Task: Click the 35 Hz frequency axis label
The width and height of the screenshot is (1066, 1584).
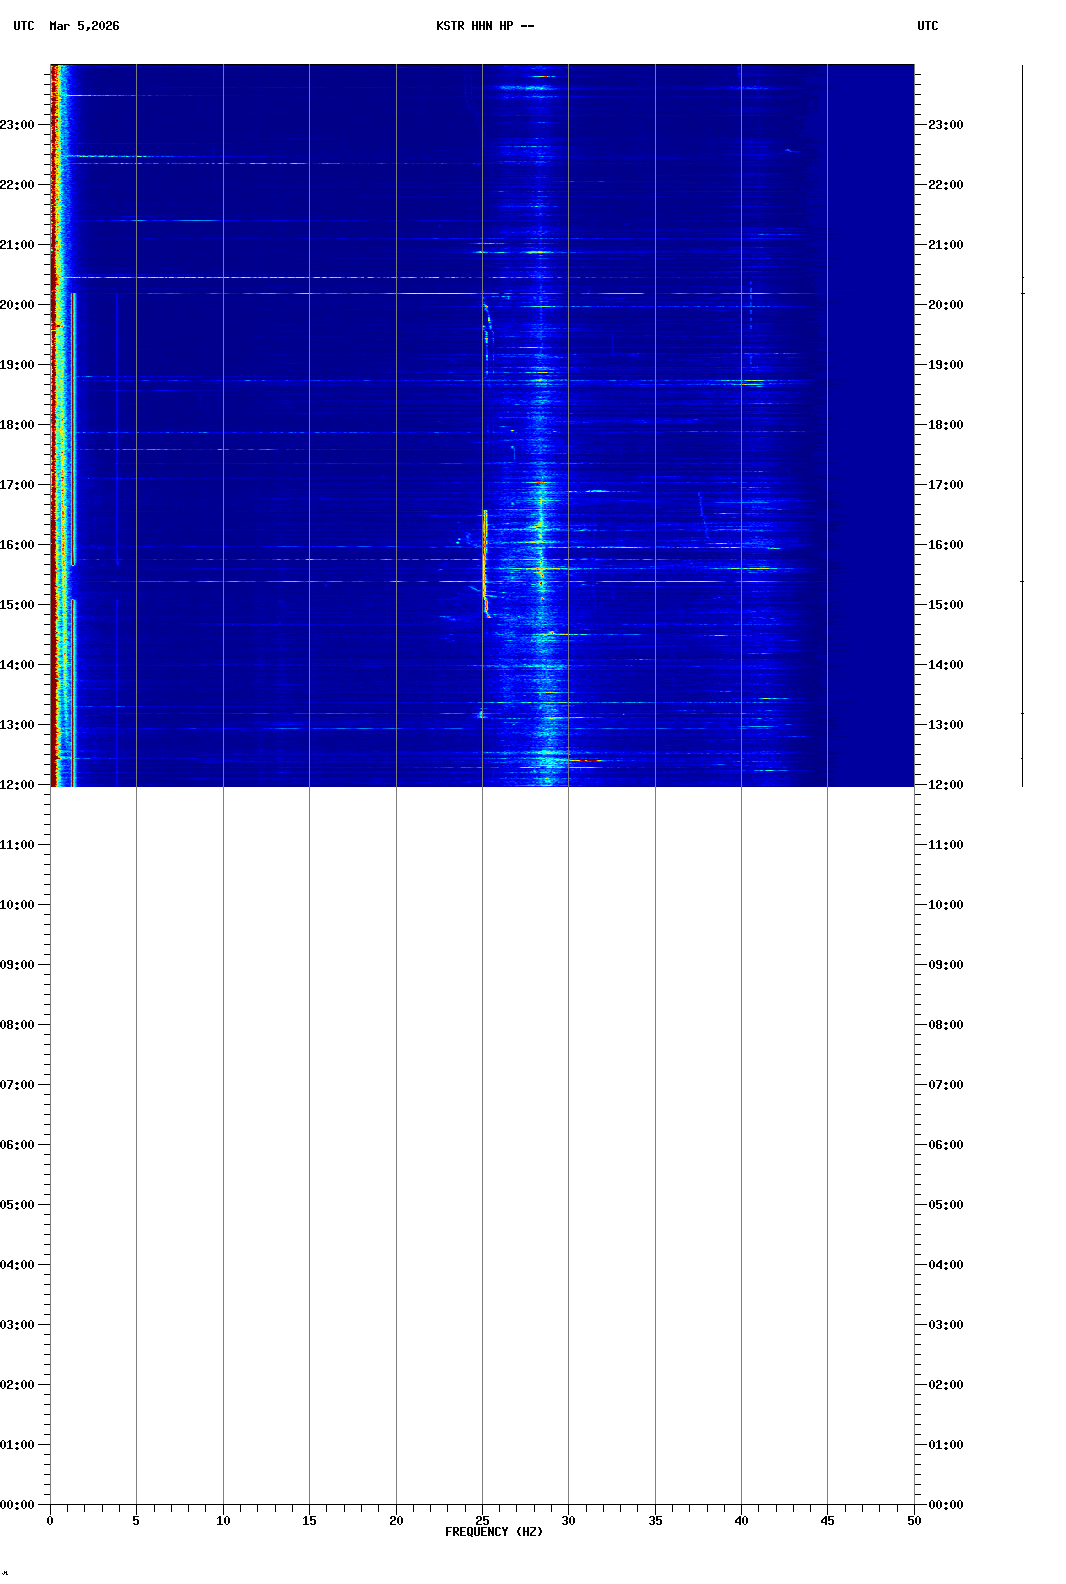Action: tap(655, 1521)
